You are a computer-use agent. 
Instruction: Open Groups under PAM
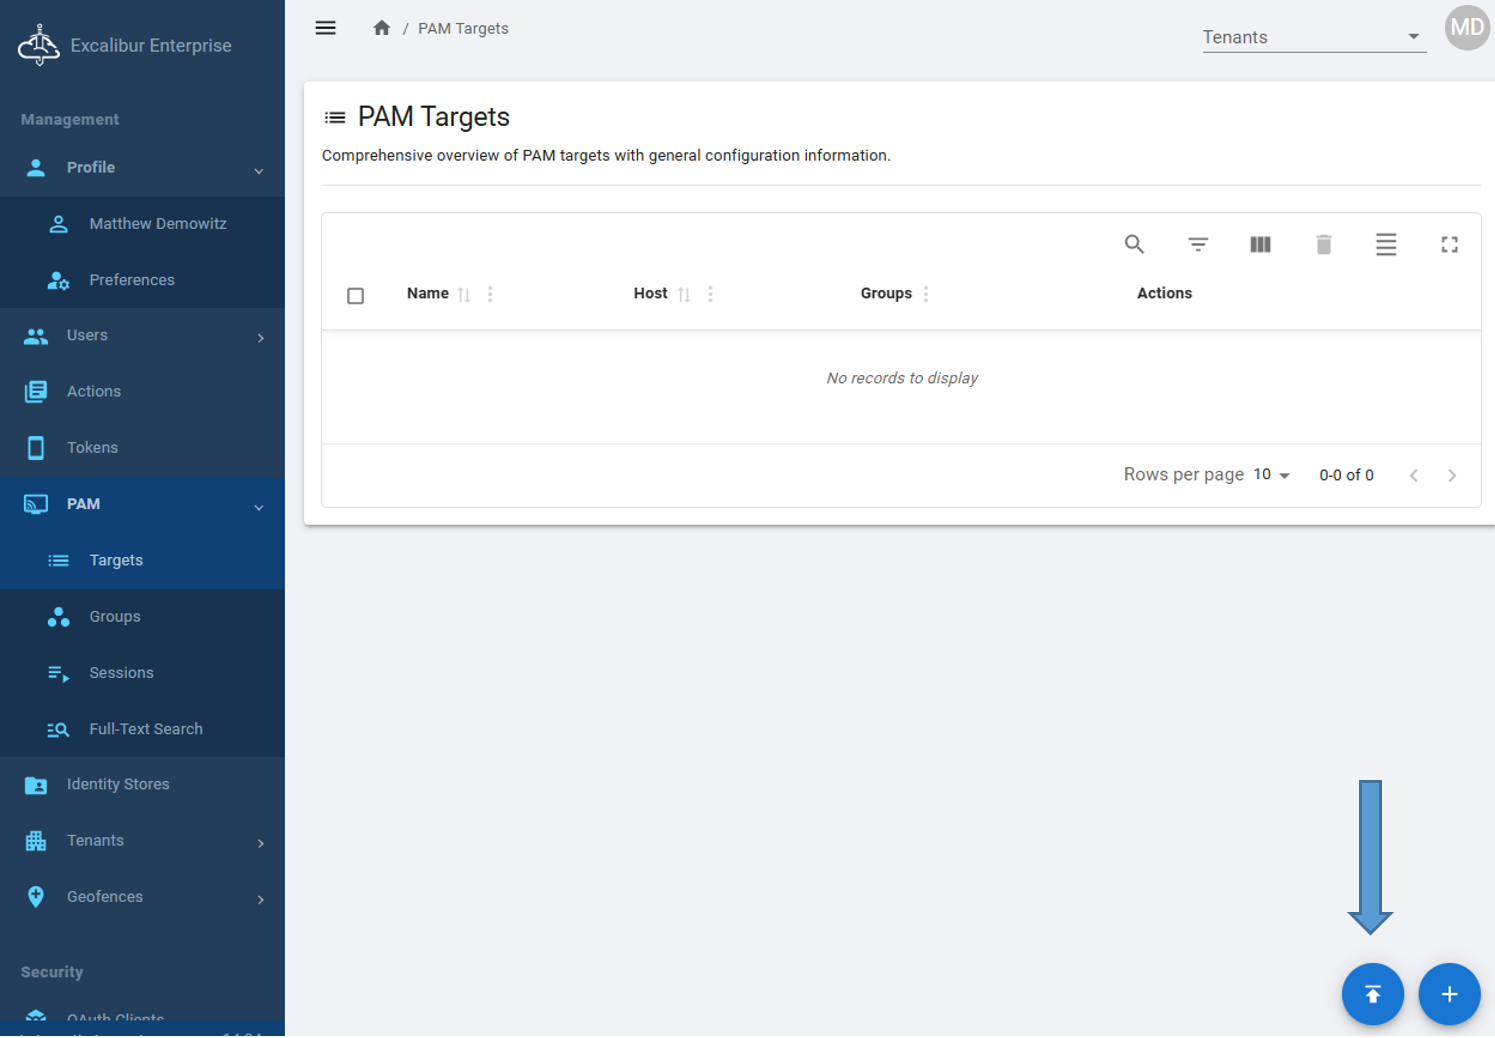(142, 617)
